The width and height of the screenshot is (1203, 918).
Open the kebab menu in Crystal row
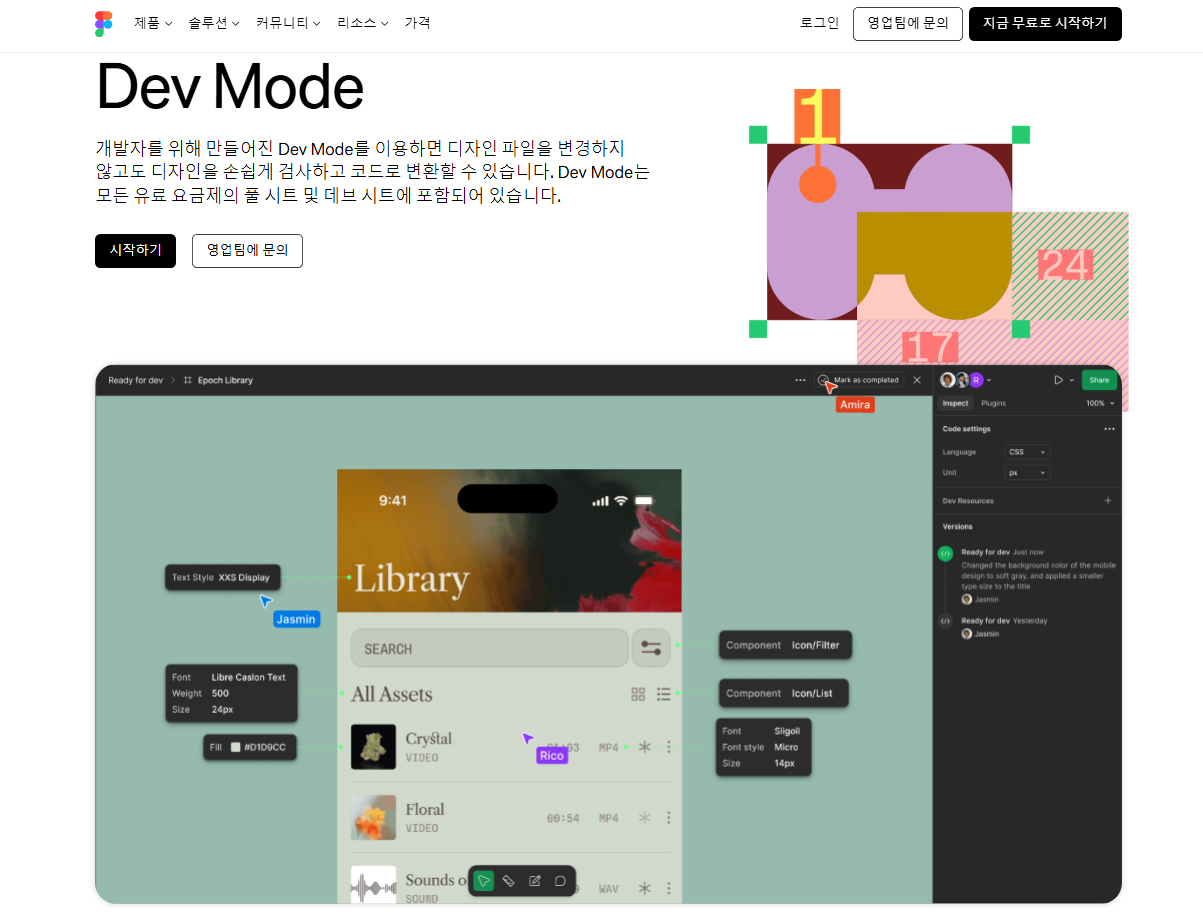tap(669, 747)
